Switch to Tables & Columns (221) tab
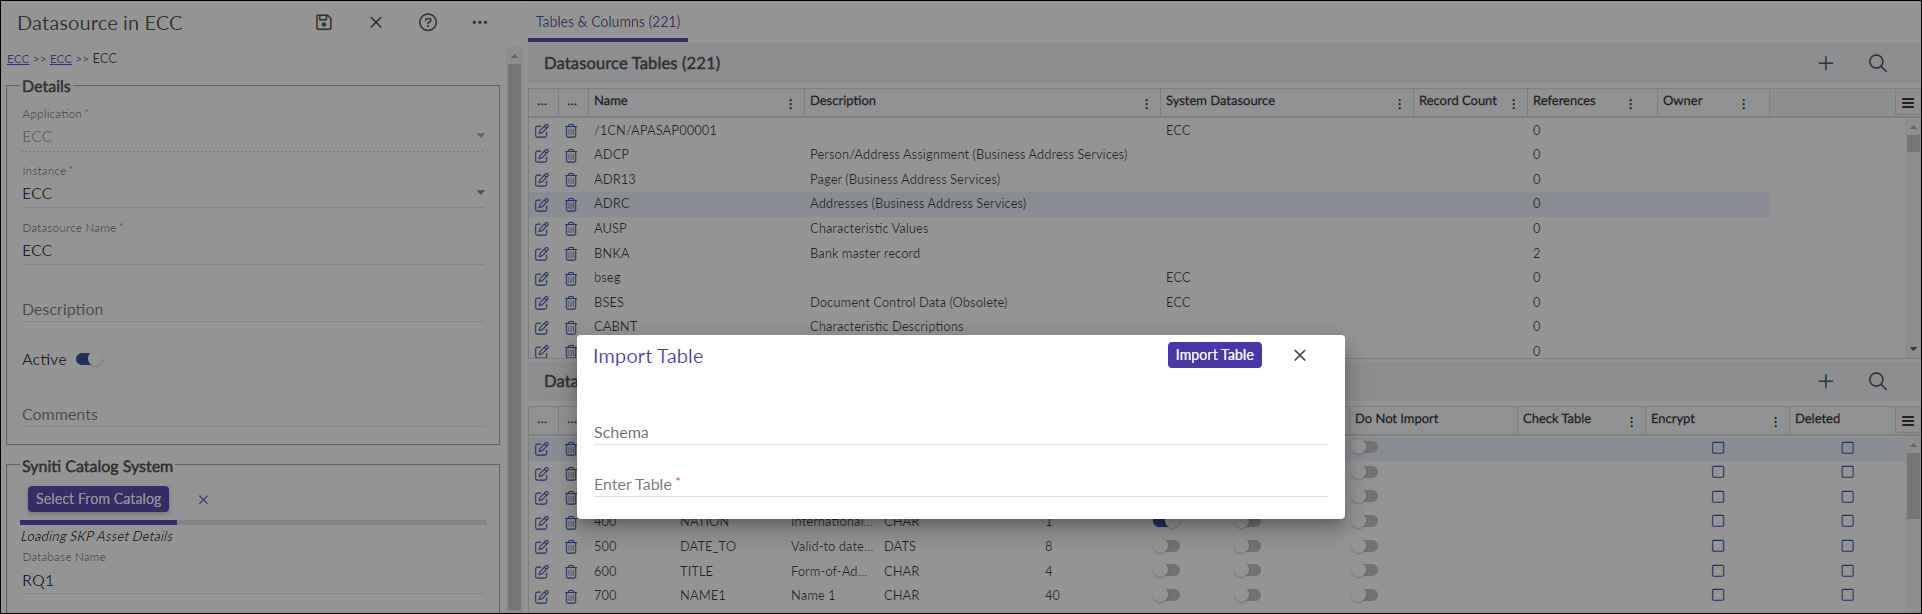Viewport: 1922px width, 614px height. click(x=608, y=22)
